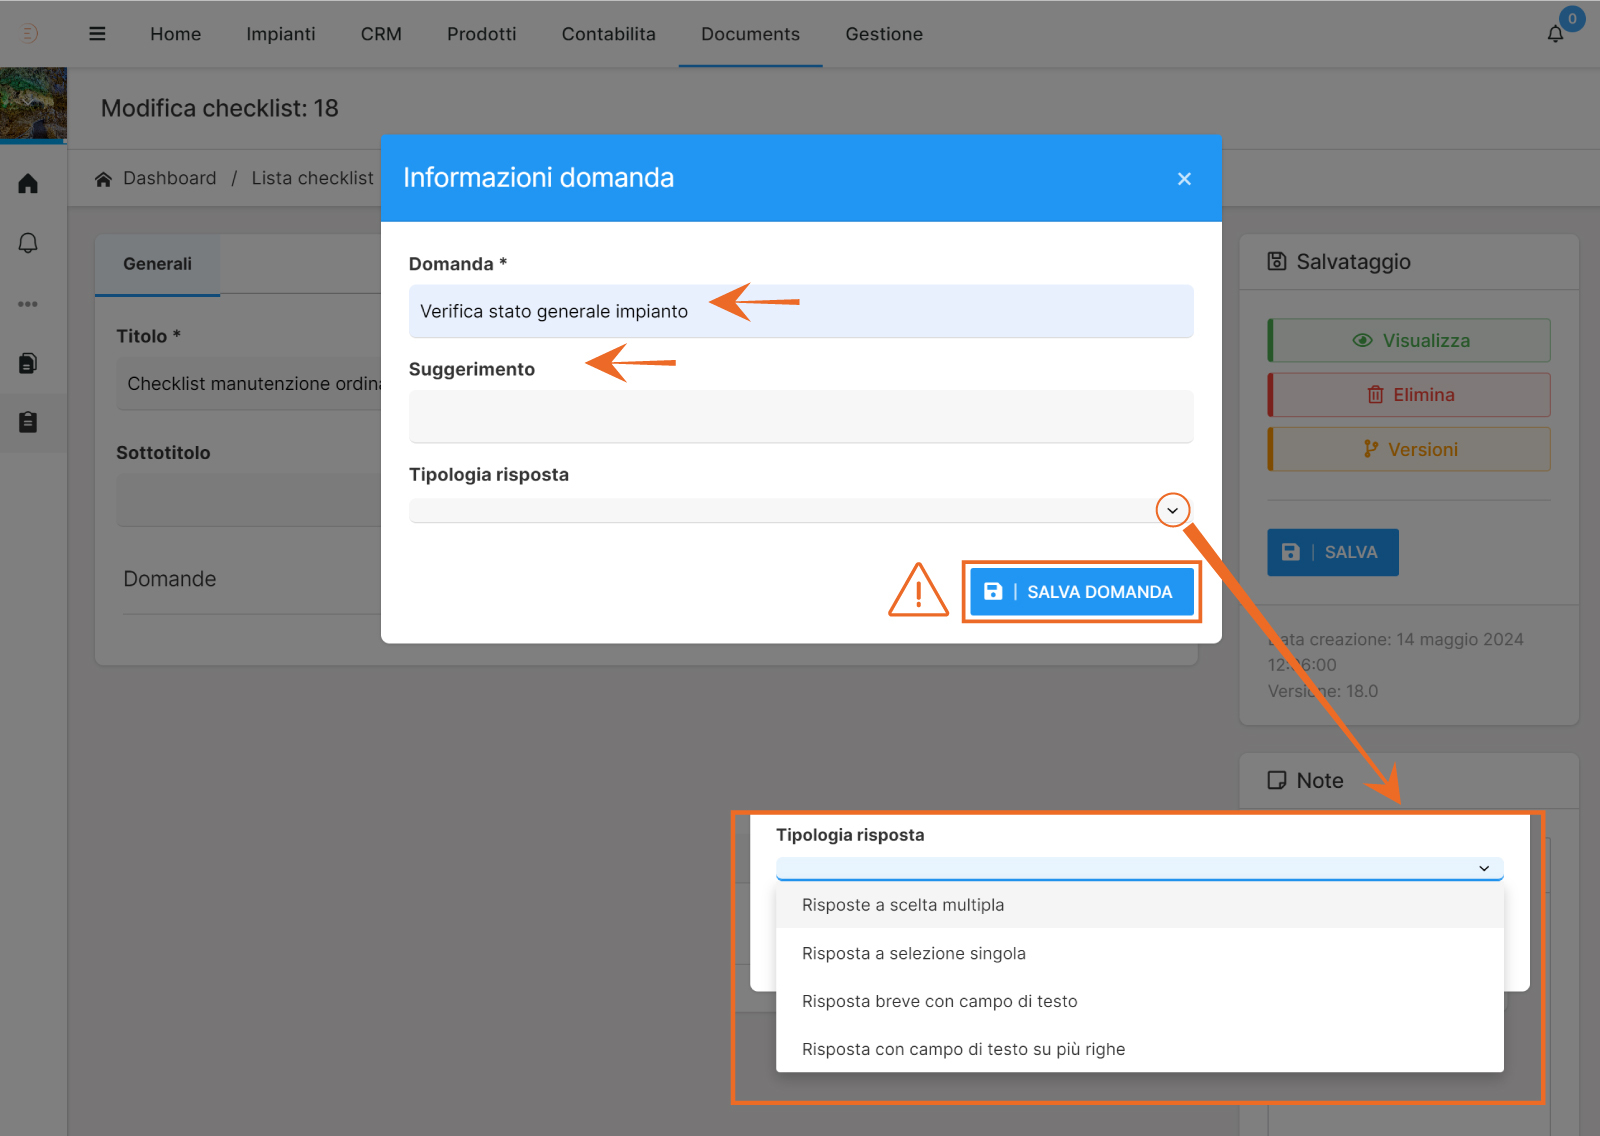Image resolution: width=1600 pixels, height=1136 pixels.
Task: Select the clipboard checklist sidebar icon
Action: click(28, 422)
